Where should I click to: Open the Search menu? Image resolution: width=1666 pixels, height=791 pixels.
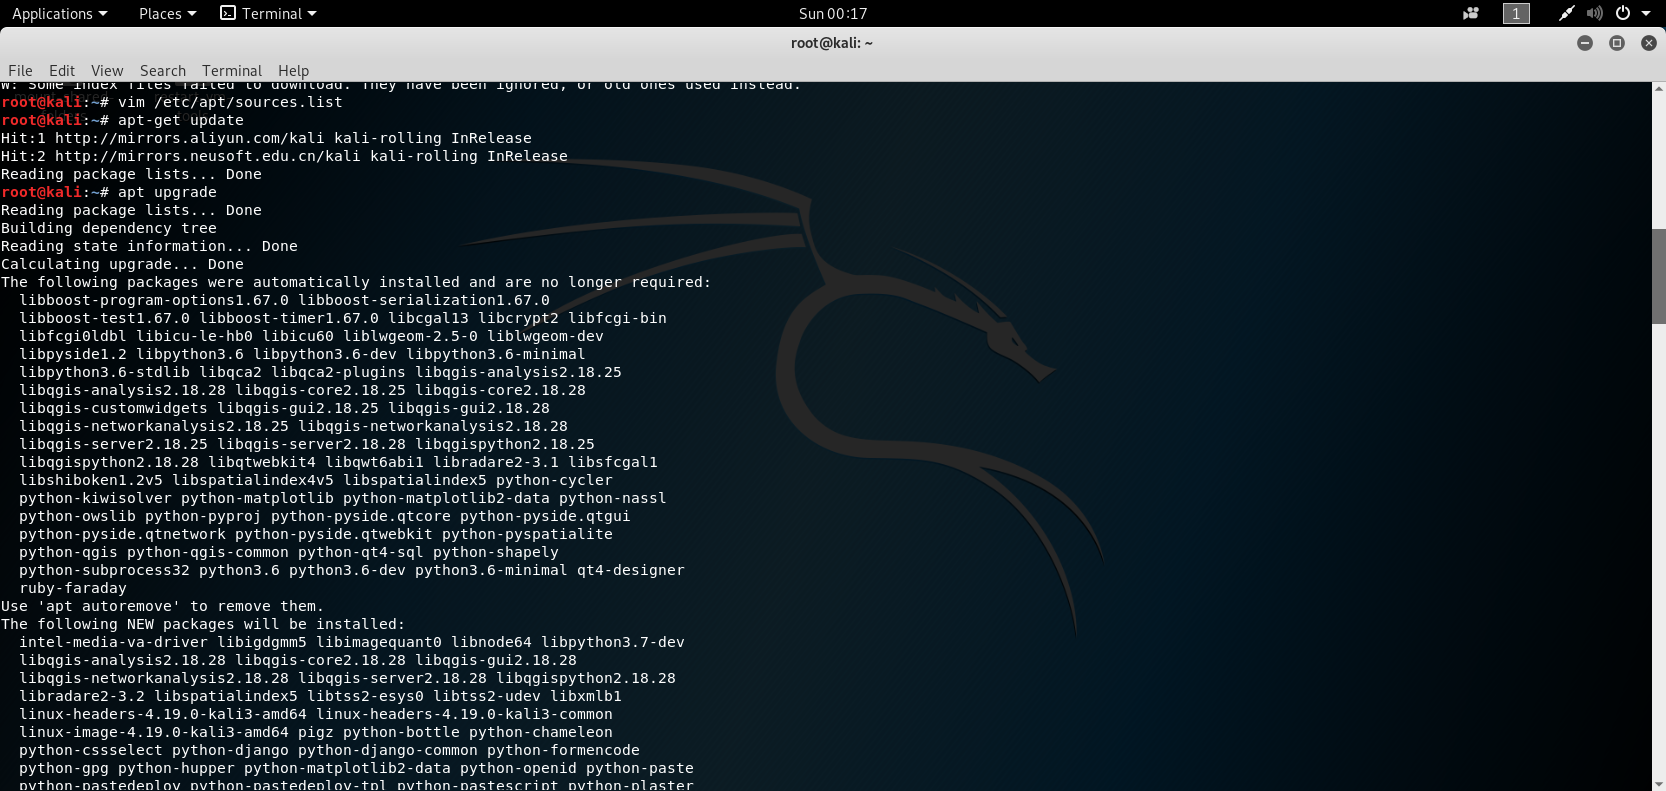point(163,70)
